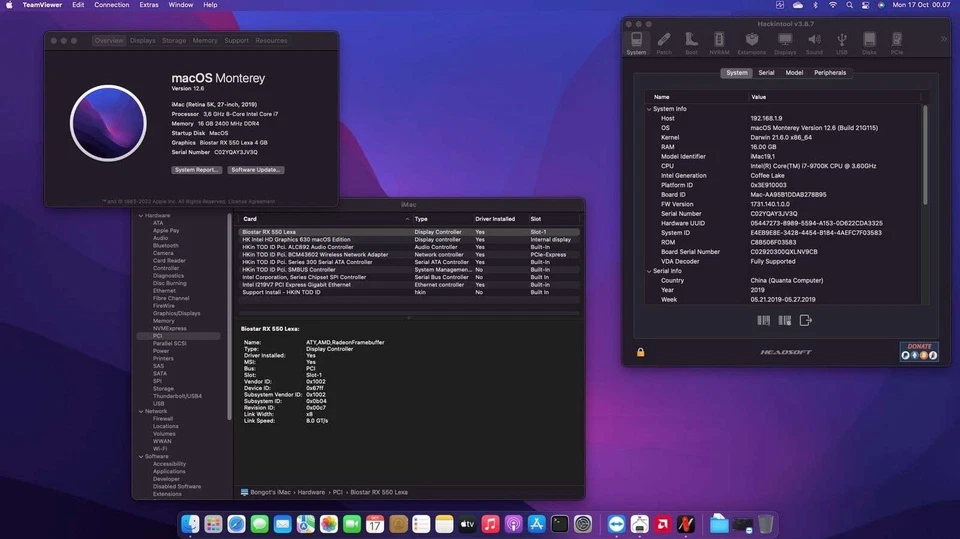960x539 pixels.
Task: Select Graphics/Displays in System Report sidebar
Action: pos(176,314)
